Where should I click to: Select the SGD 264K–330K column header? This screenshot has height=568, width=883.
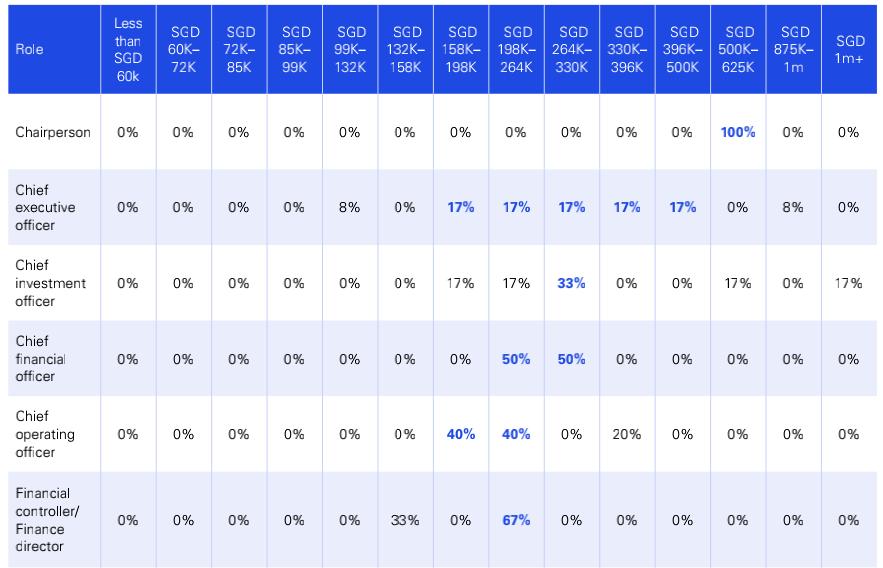[x=572, y=50]
